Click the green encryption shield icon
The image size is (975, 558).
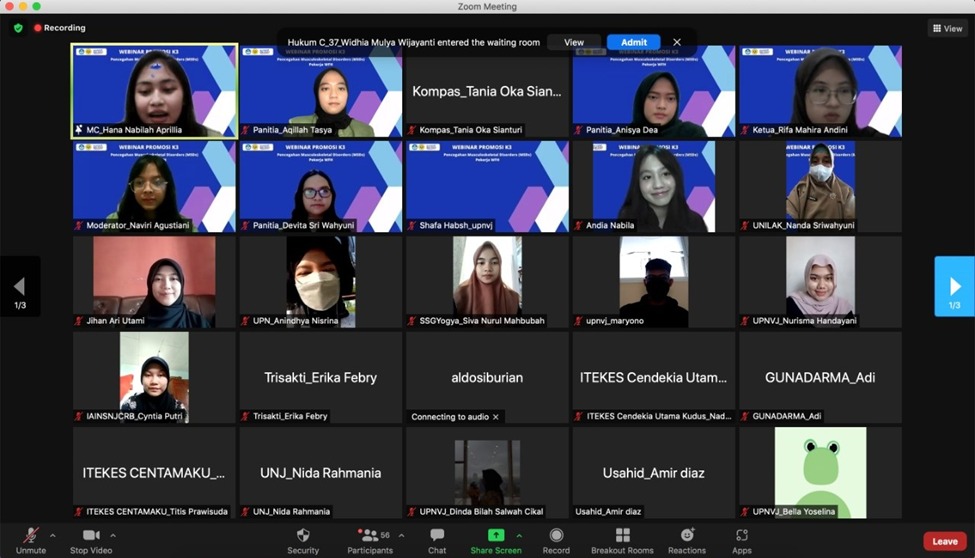pyautogui.click(x=18, y=28)
